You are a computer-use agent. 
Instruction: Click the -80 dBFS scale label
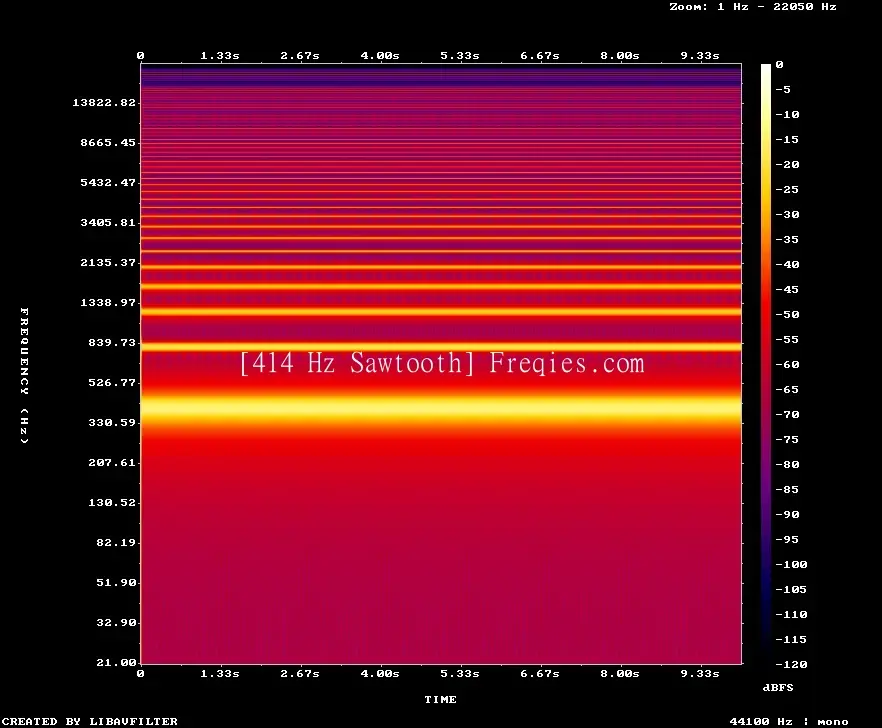pos(787,464)
